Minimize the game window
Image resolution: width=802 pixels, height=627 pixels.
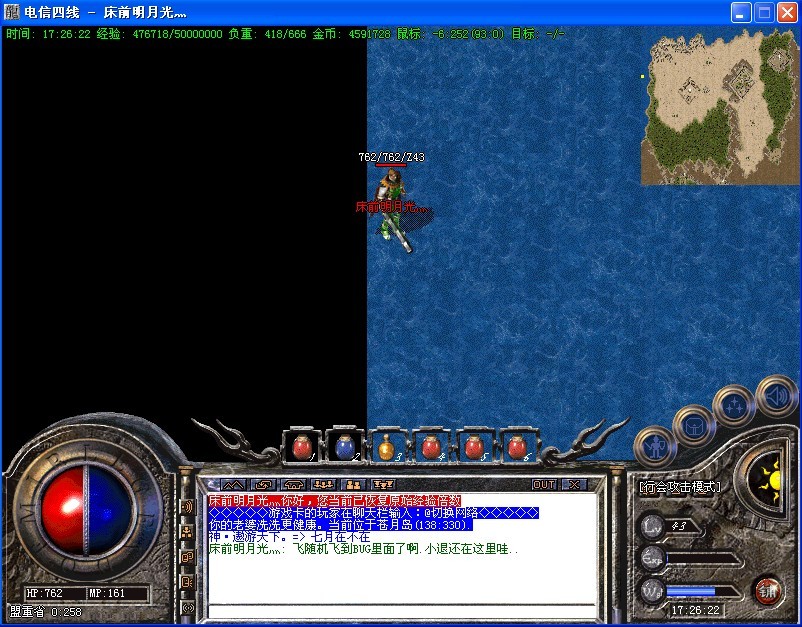pyautogui.click(x=741, y=13)
